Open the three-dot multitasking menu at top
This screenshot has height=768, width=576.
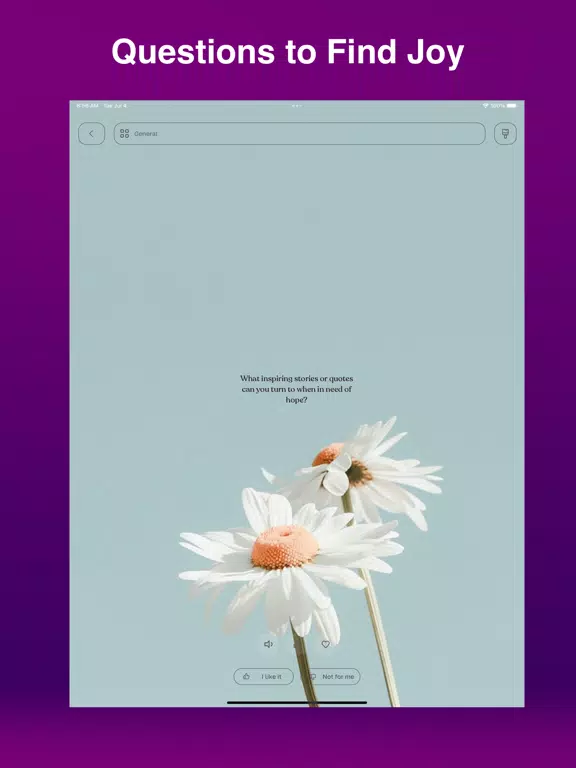[x=297, y=106]
